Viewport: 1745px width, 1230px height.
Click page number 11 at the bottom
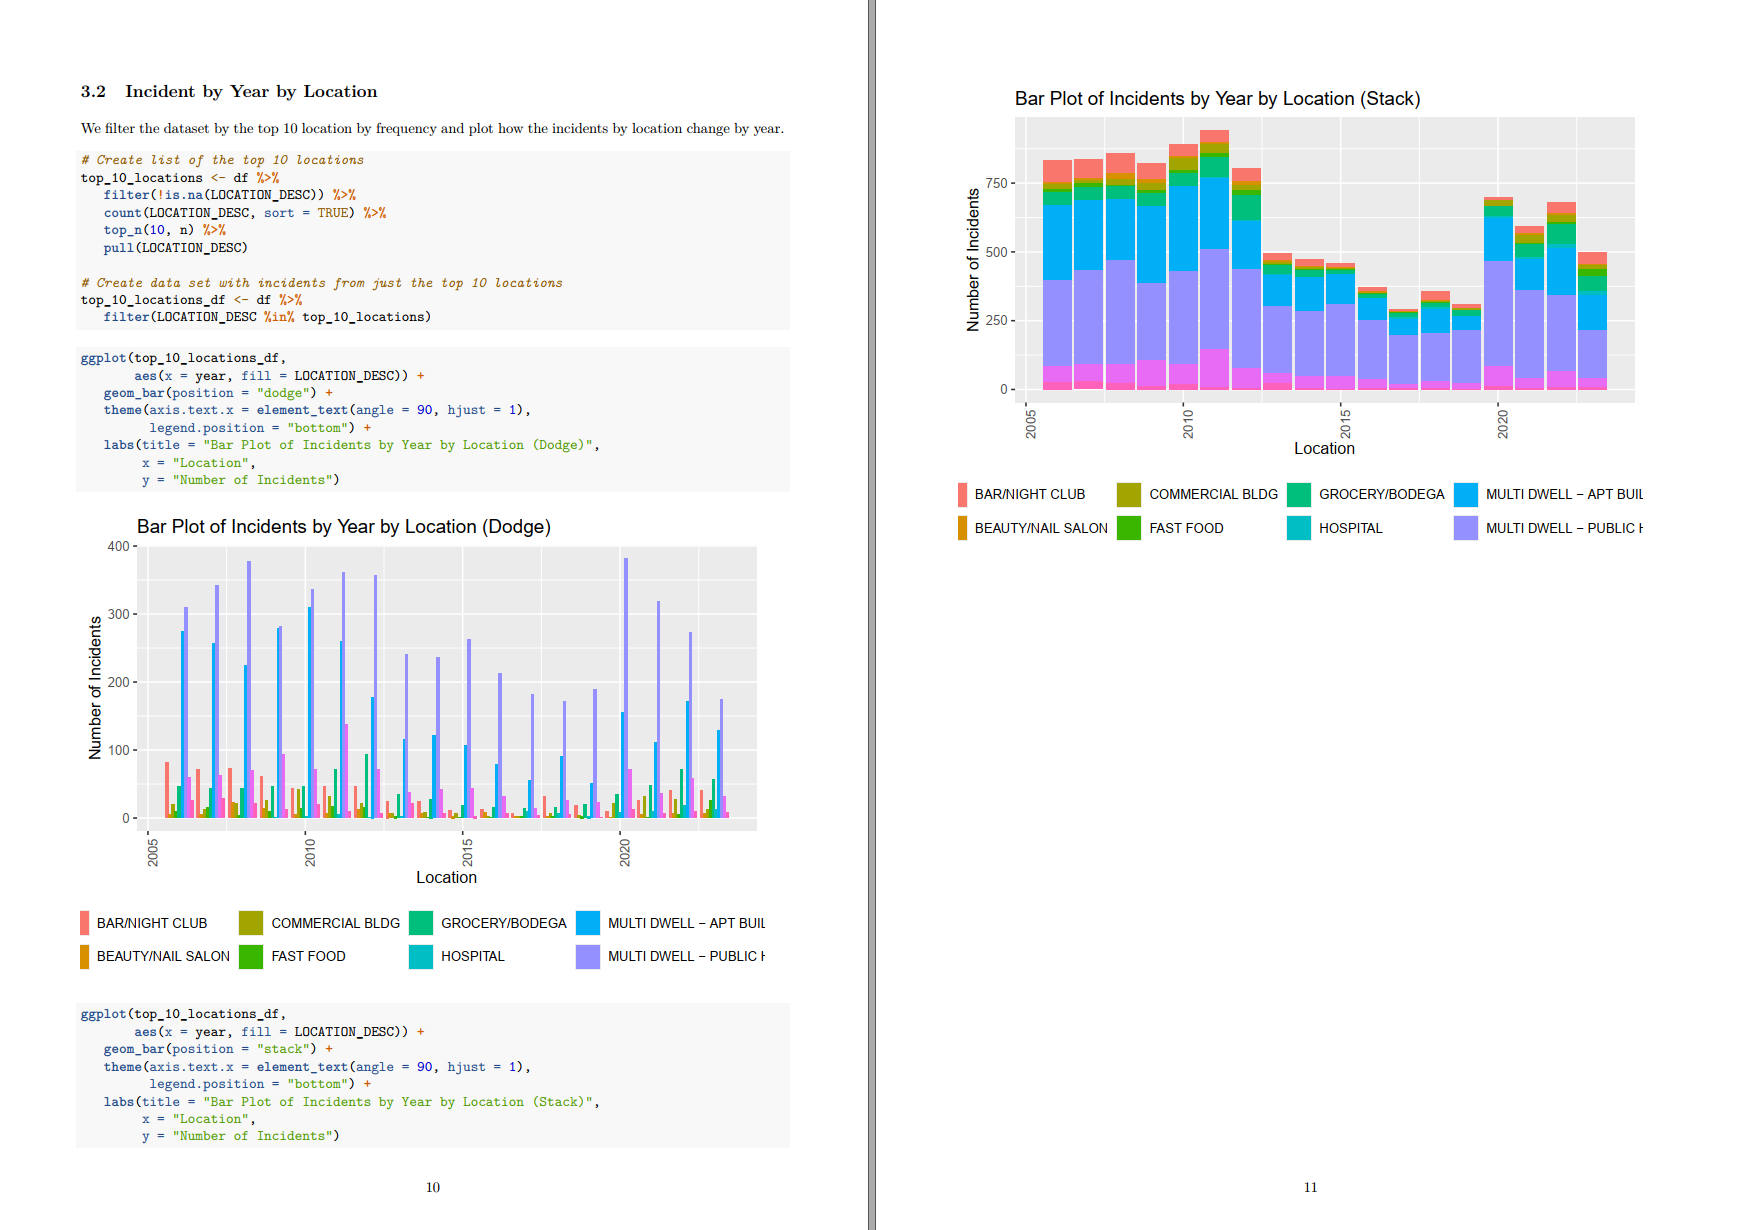pos(1310,1187)
